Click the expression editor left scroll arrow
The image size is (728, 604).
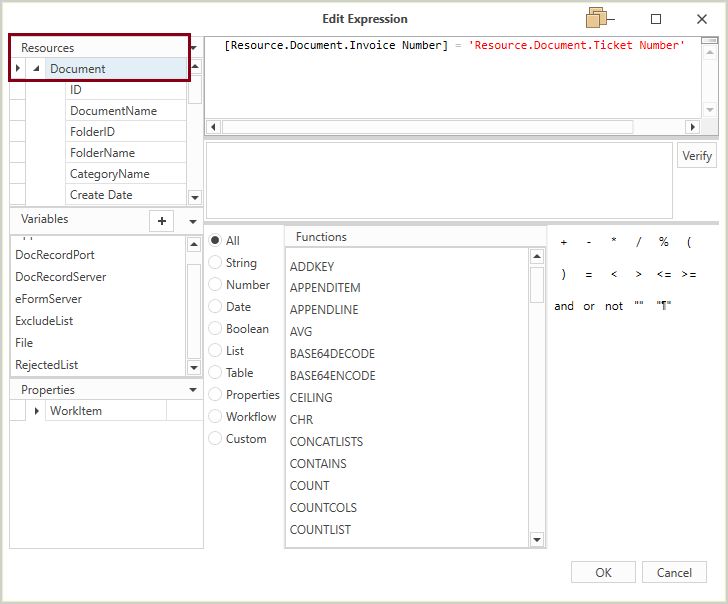[213, 127]
